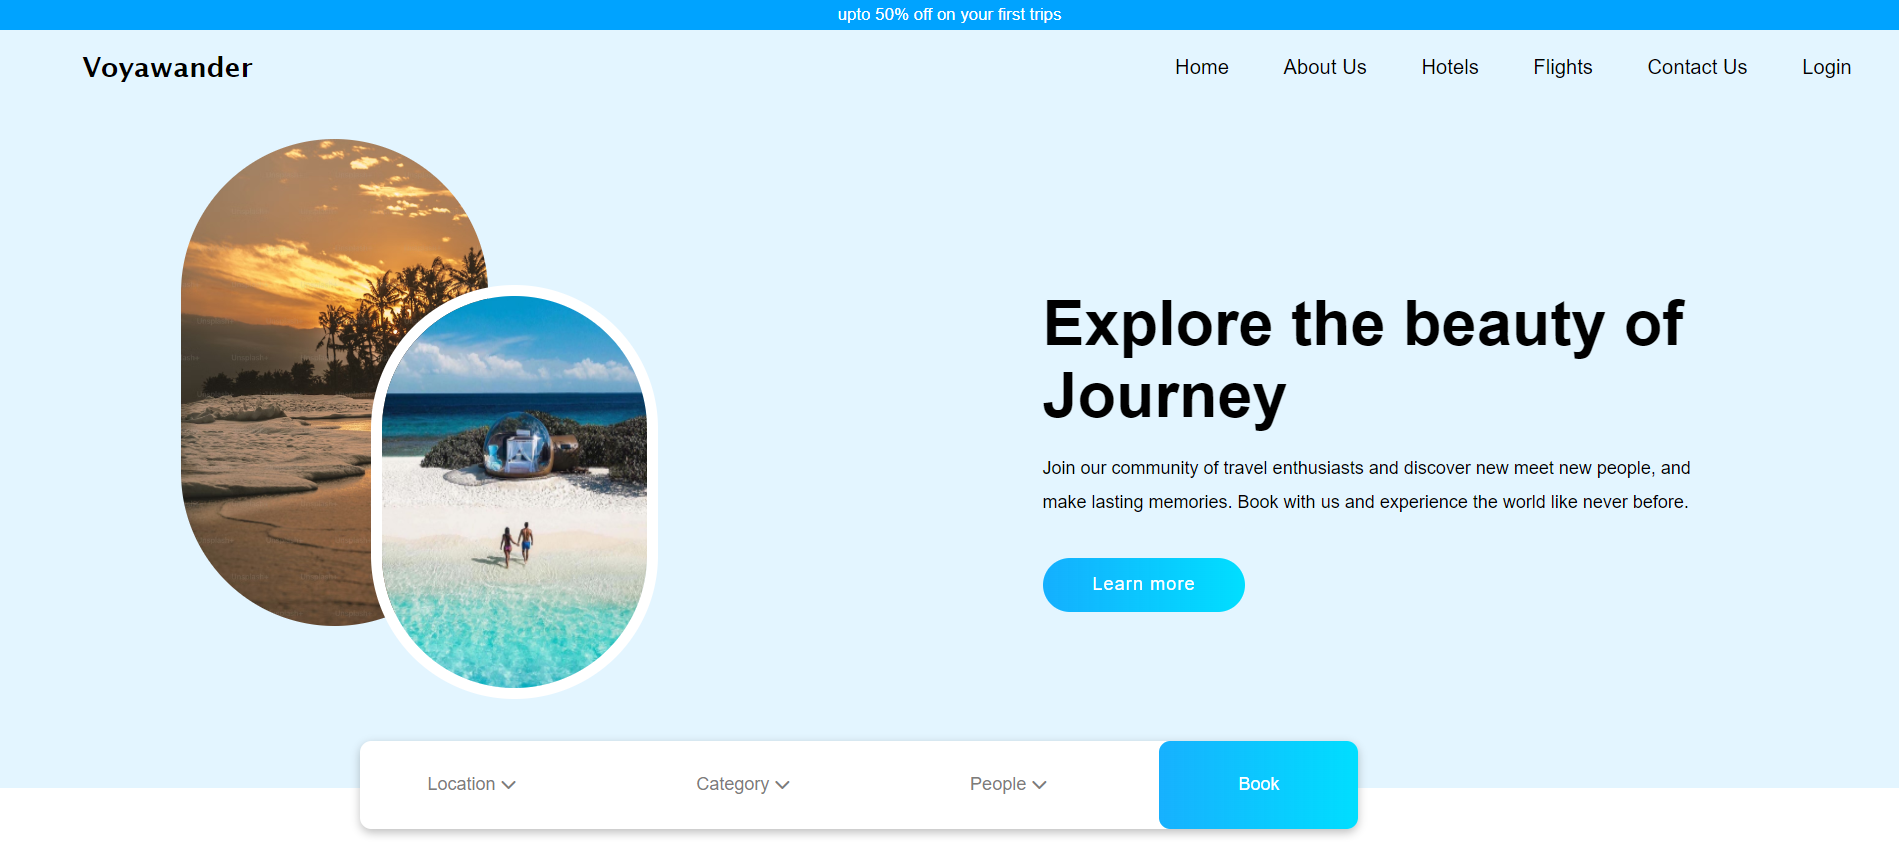Click the Learn more button
Image resolution: width=1899 pixels, height=868 pixels.
[x=1143, y=584]
